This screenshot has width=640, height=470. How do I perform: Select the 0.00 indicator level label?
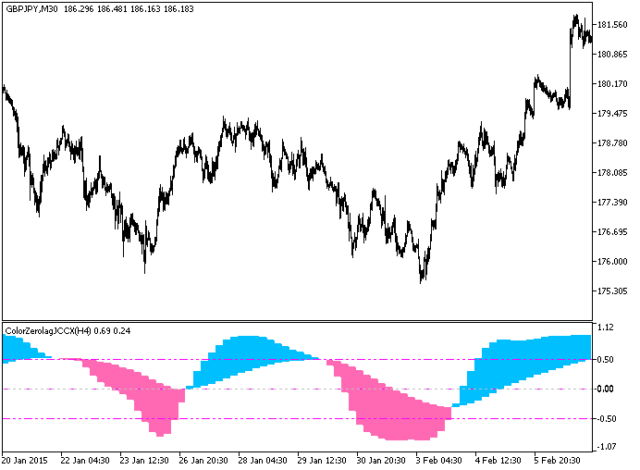[x=604, y=389]
